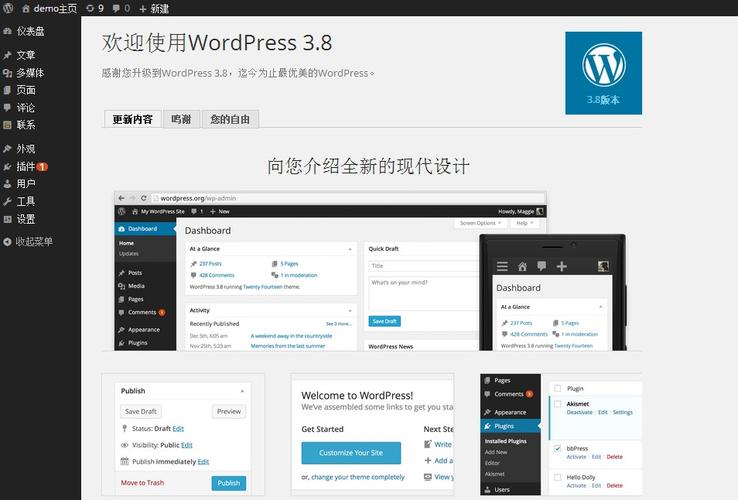
Task: Click the 新建 (new) admin bar item
Action: (154, 8)
